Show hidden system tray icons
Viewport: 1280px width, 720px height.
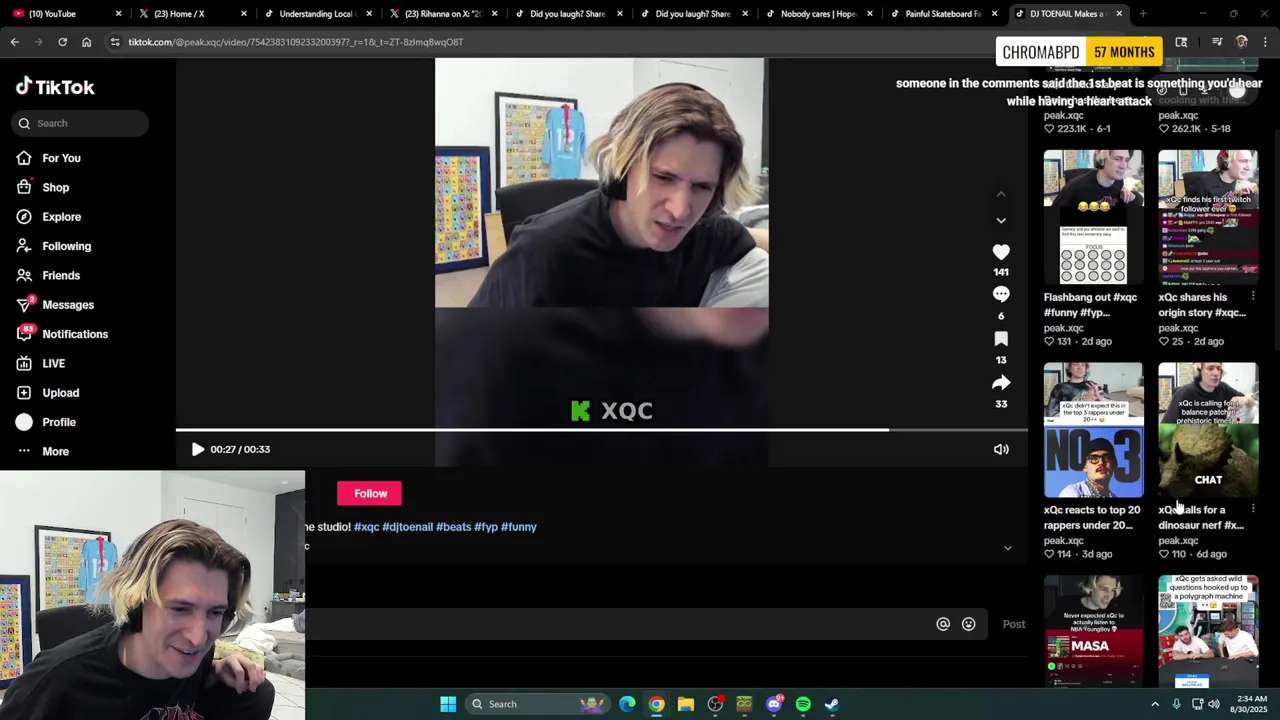1155,704
